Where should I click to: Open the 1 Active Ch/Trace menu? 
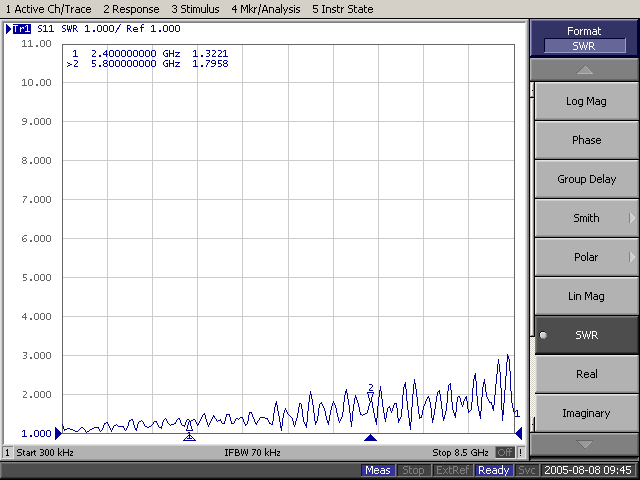tap(49, 9)
